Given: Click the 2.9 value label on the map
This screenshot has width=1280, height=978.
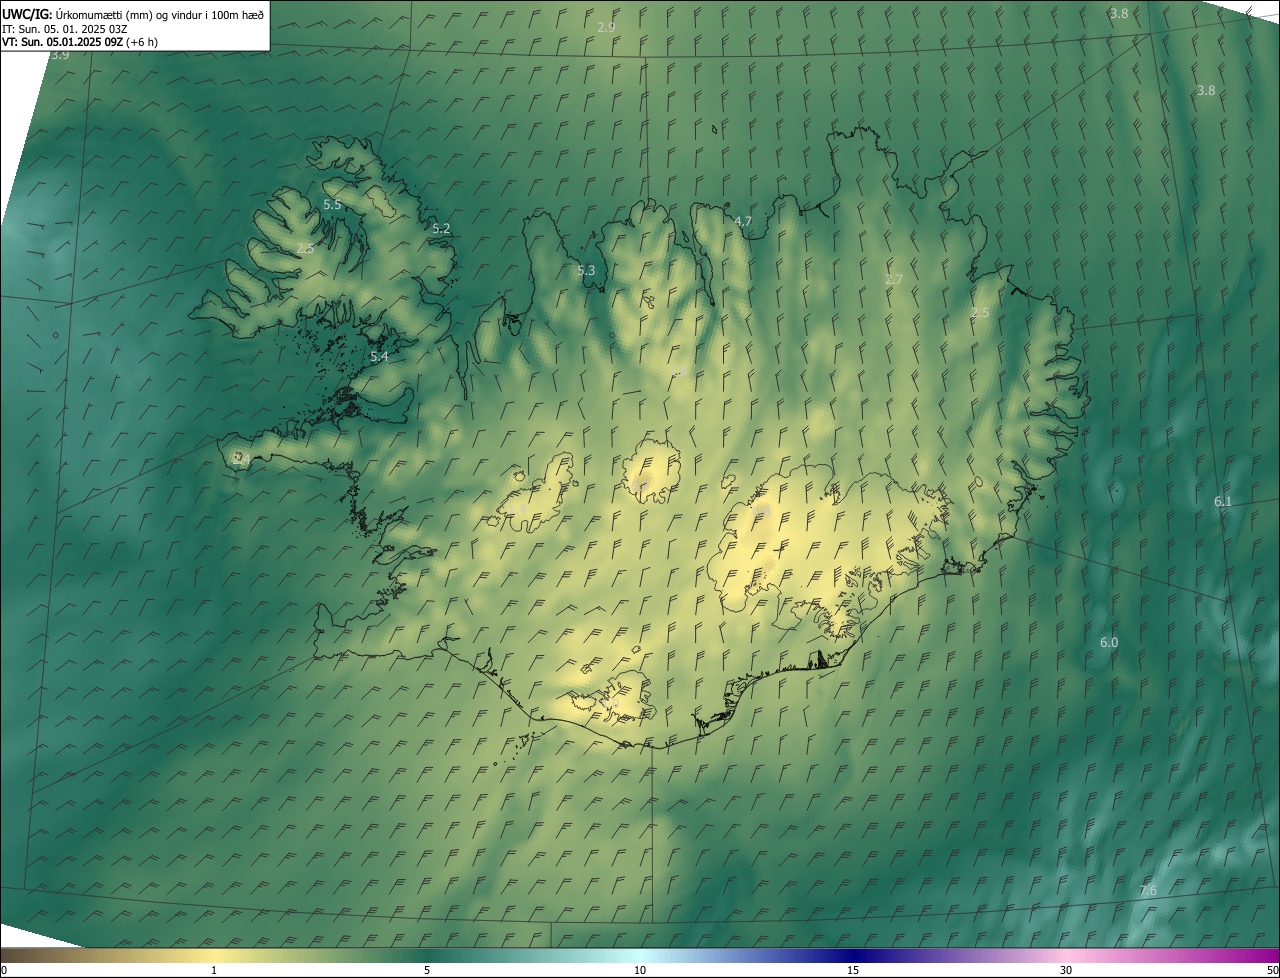Looking at the screenshot, I should click(x=606, y=27).
